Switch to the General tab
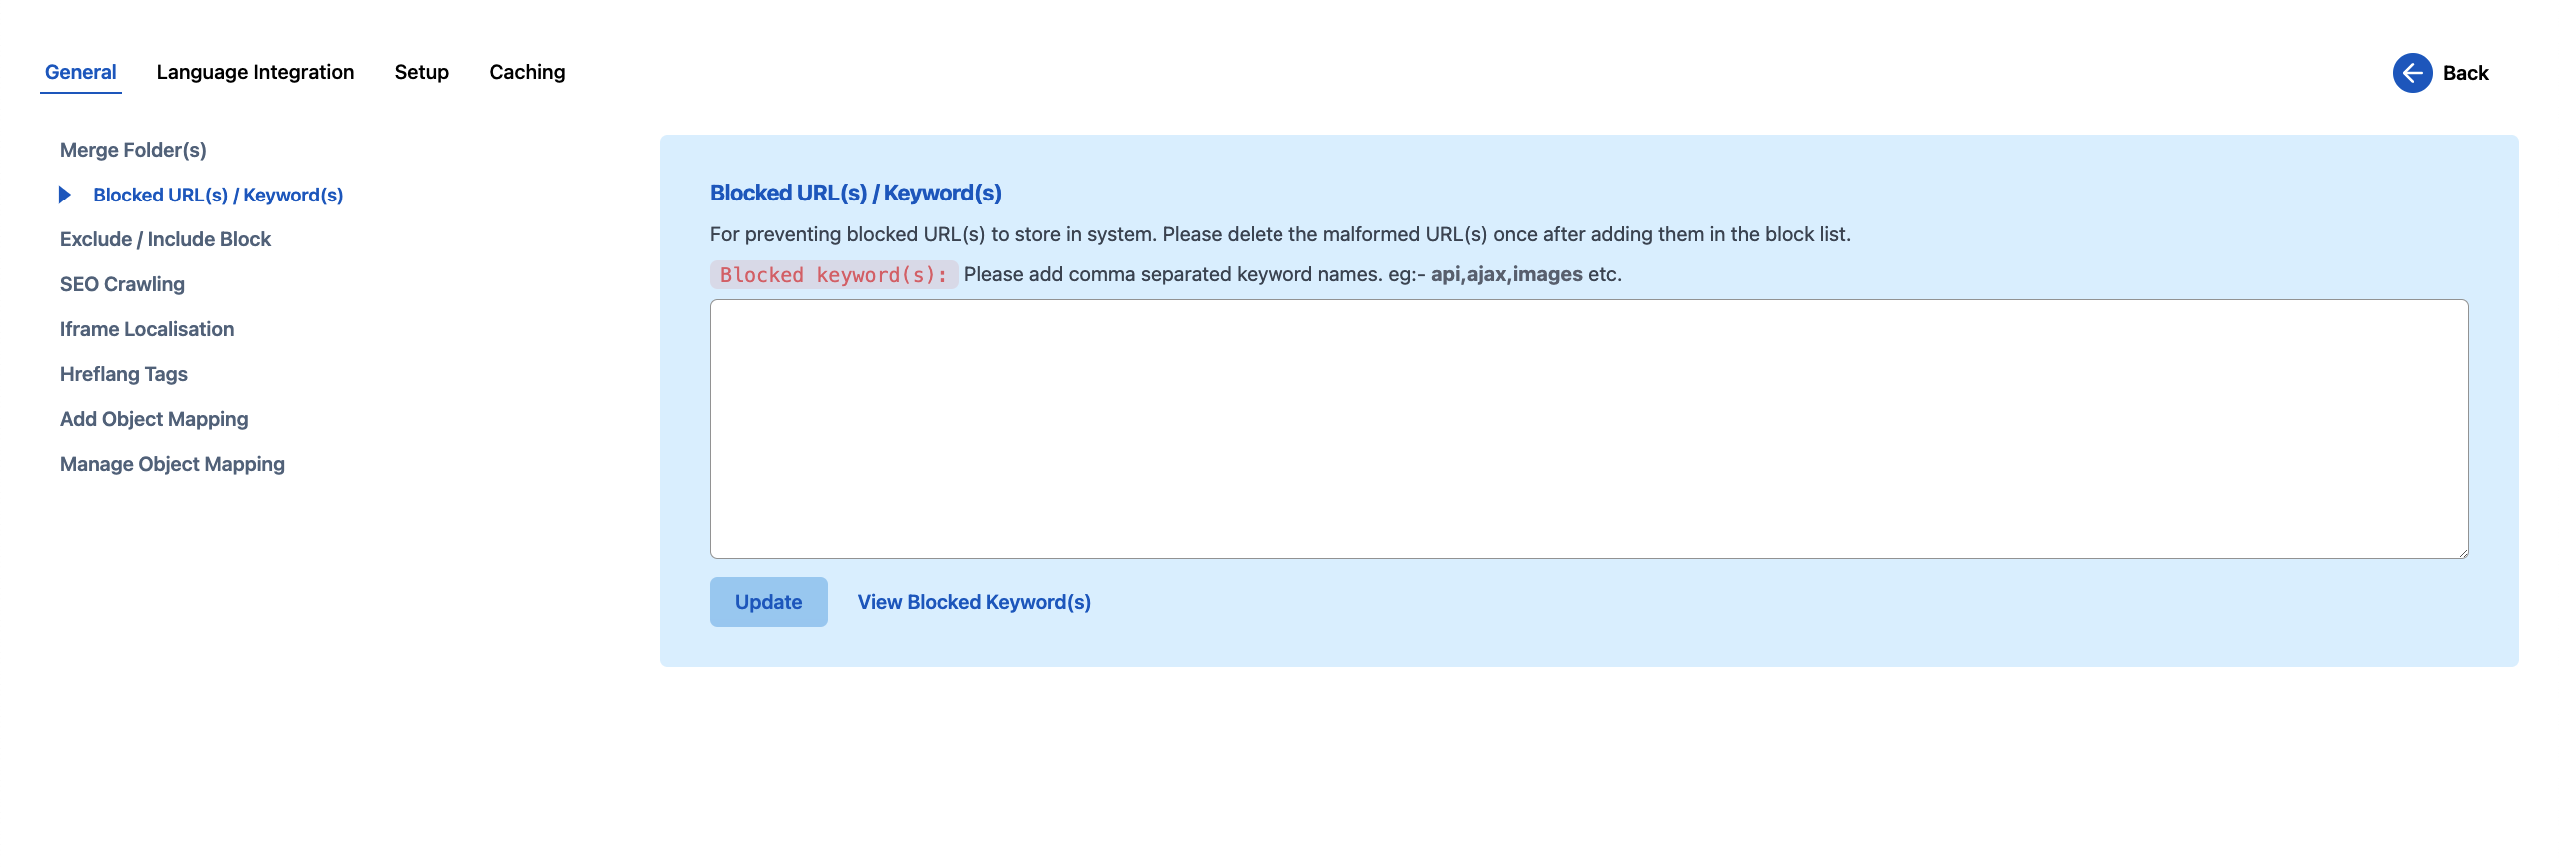The height and width of the screenshot is (868, 2559). (81, 72)
